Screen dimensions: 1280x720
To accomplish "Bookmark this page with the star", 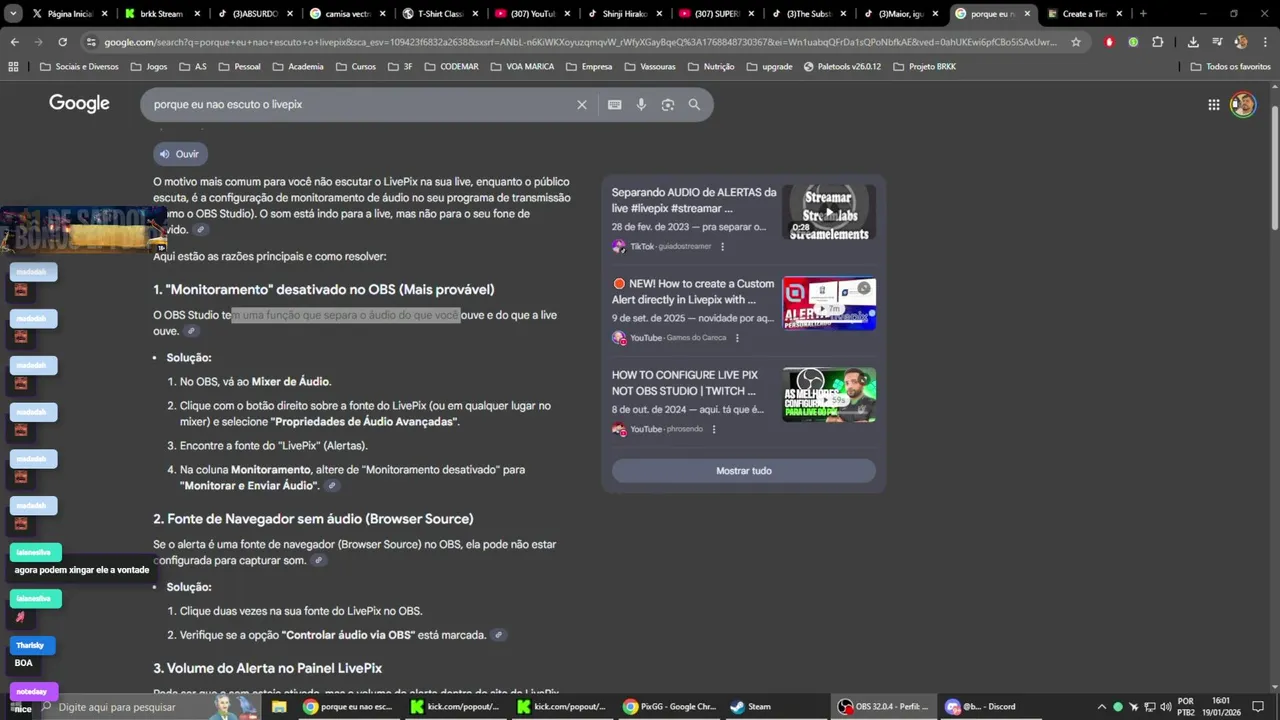I will tap(1076, 42).
